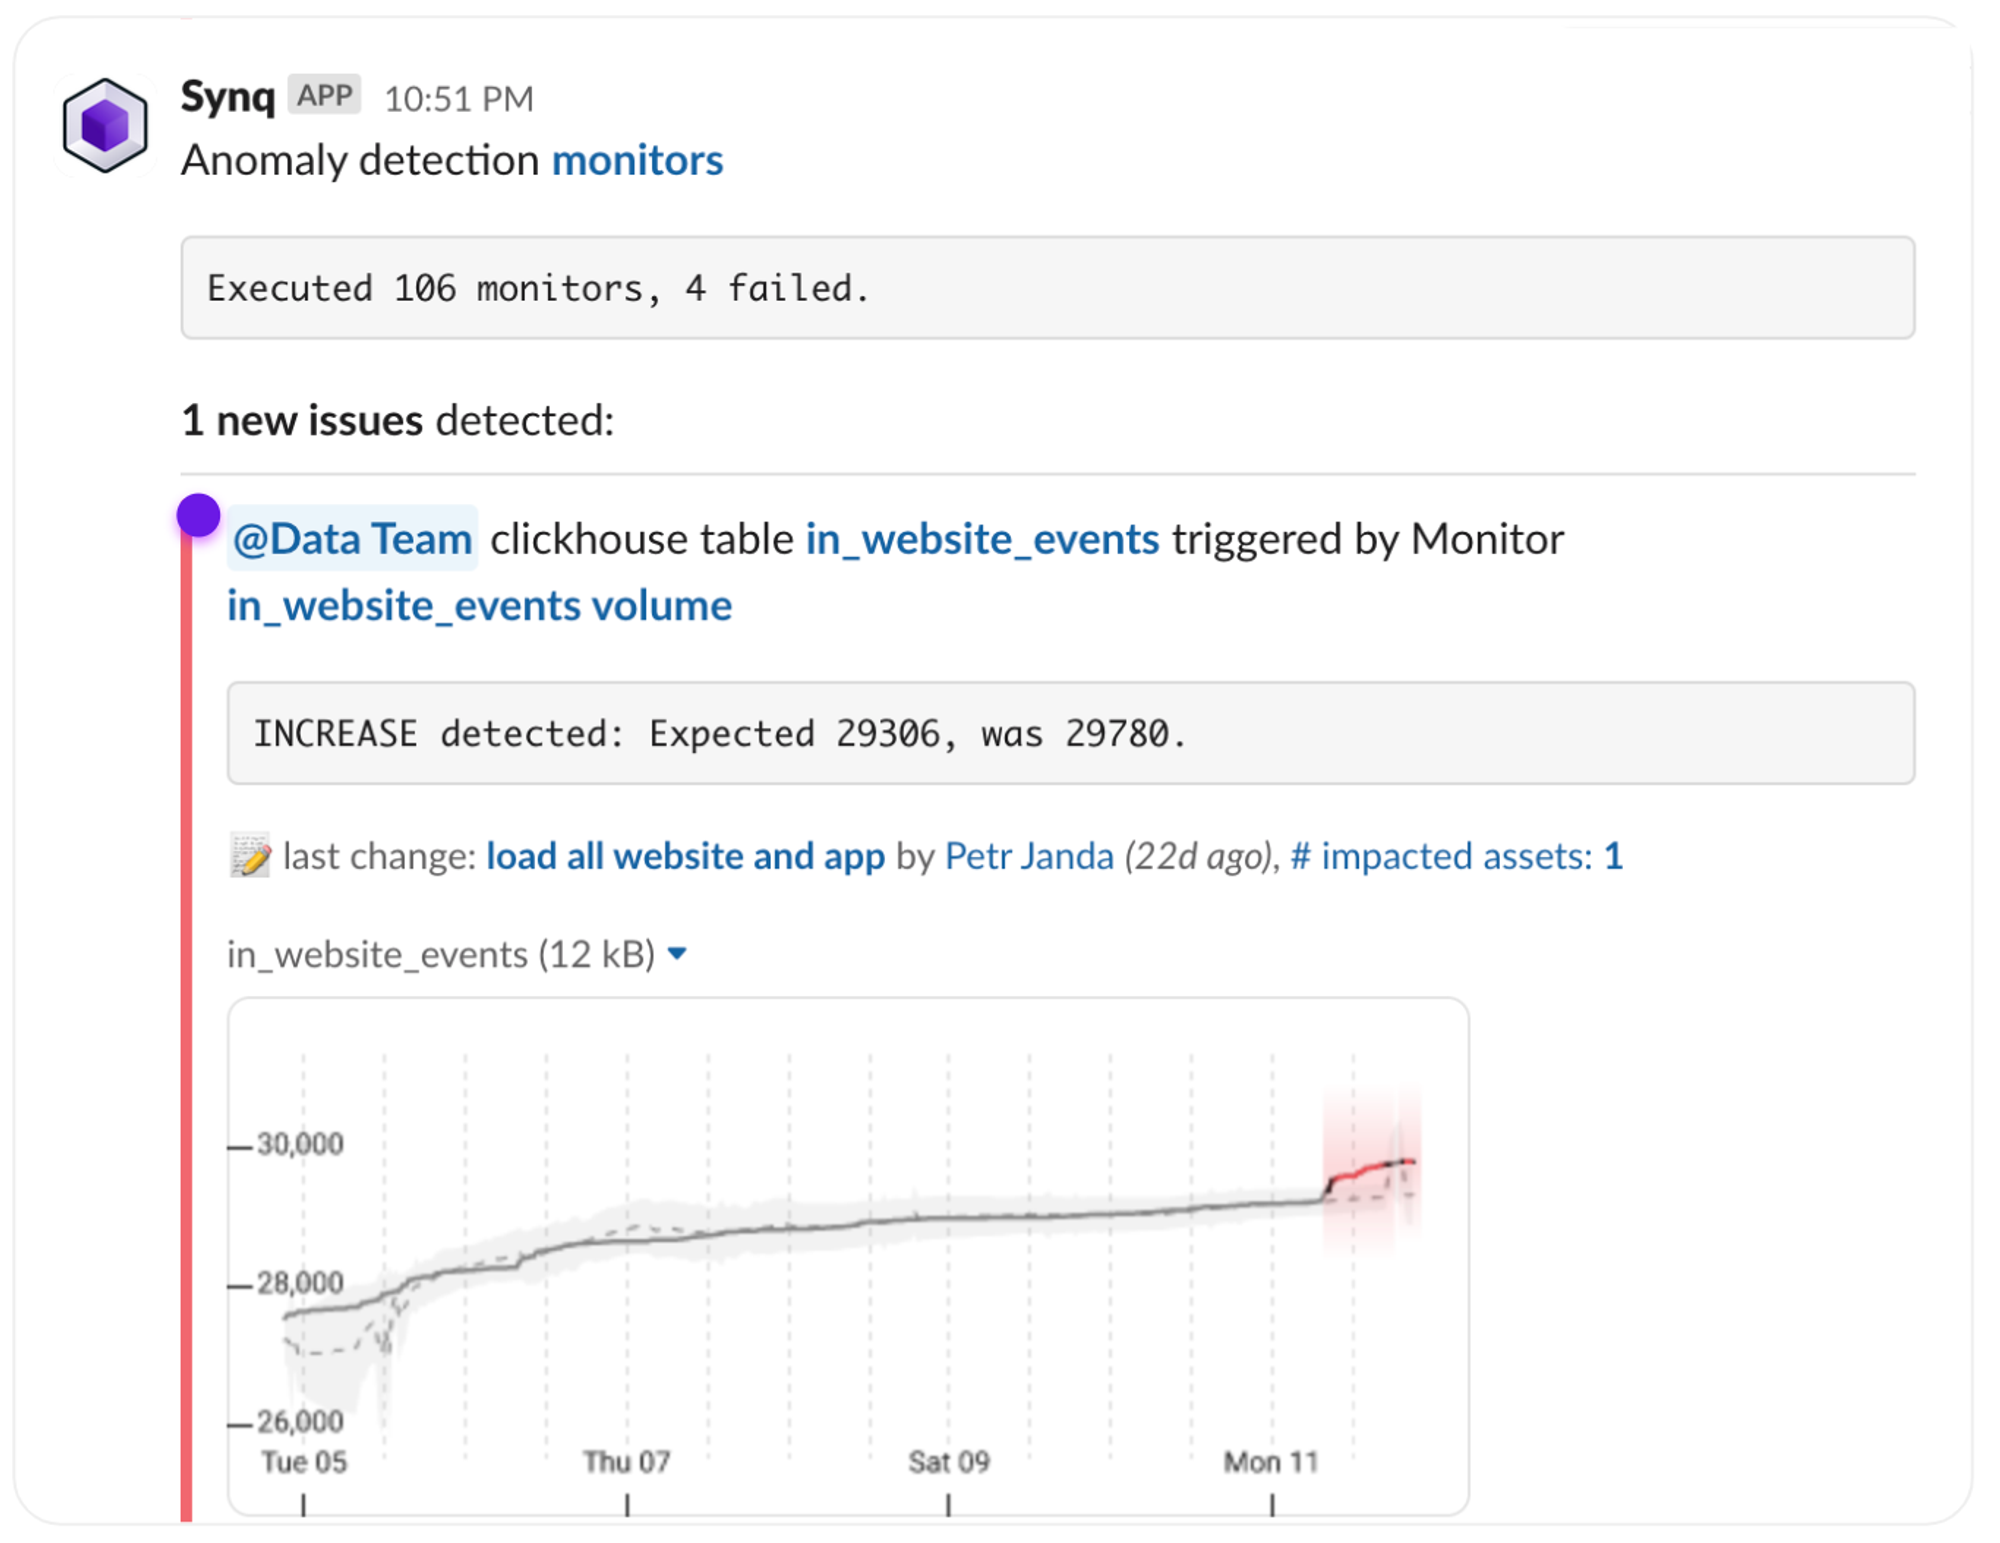Open the monitors link
This screenshot has width=2000, height=1543.
[637, 160]
